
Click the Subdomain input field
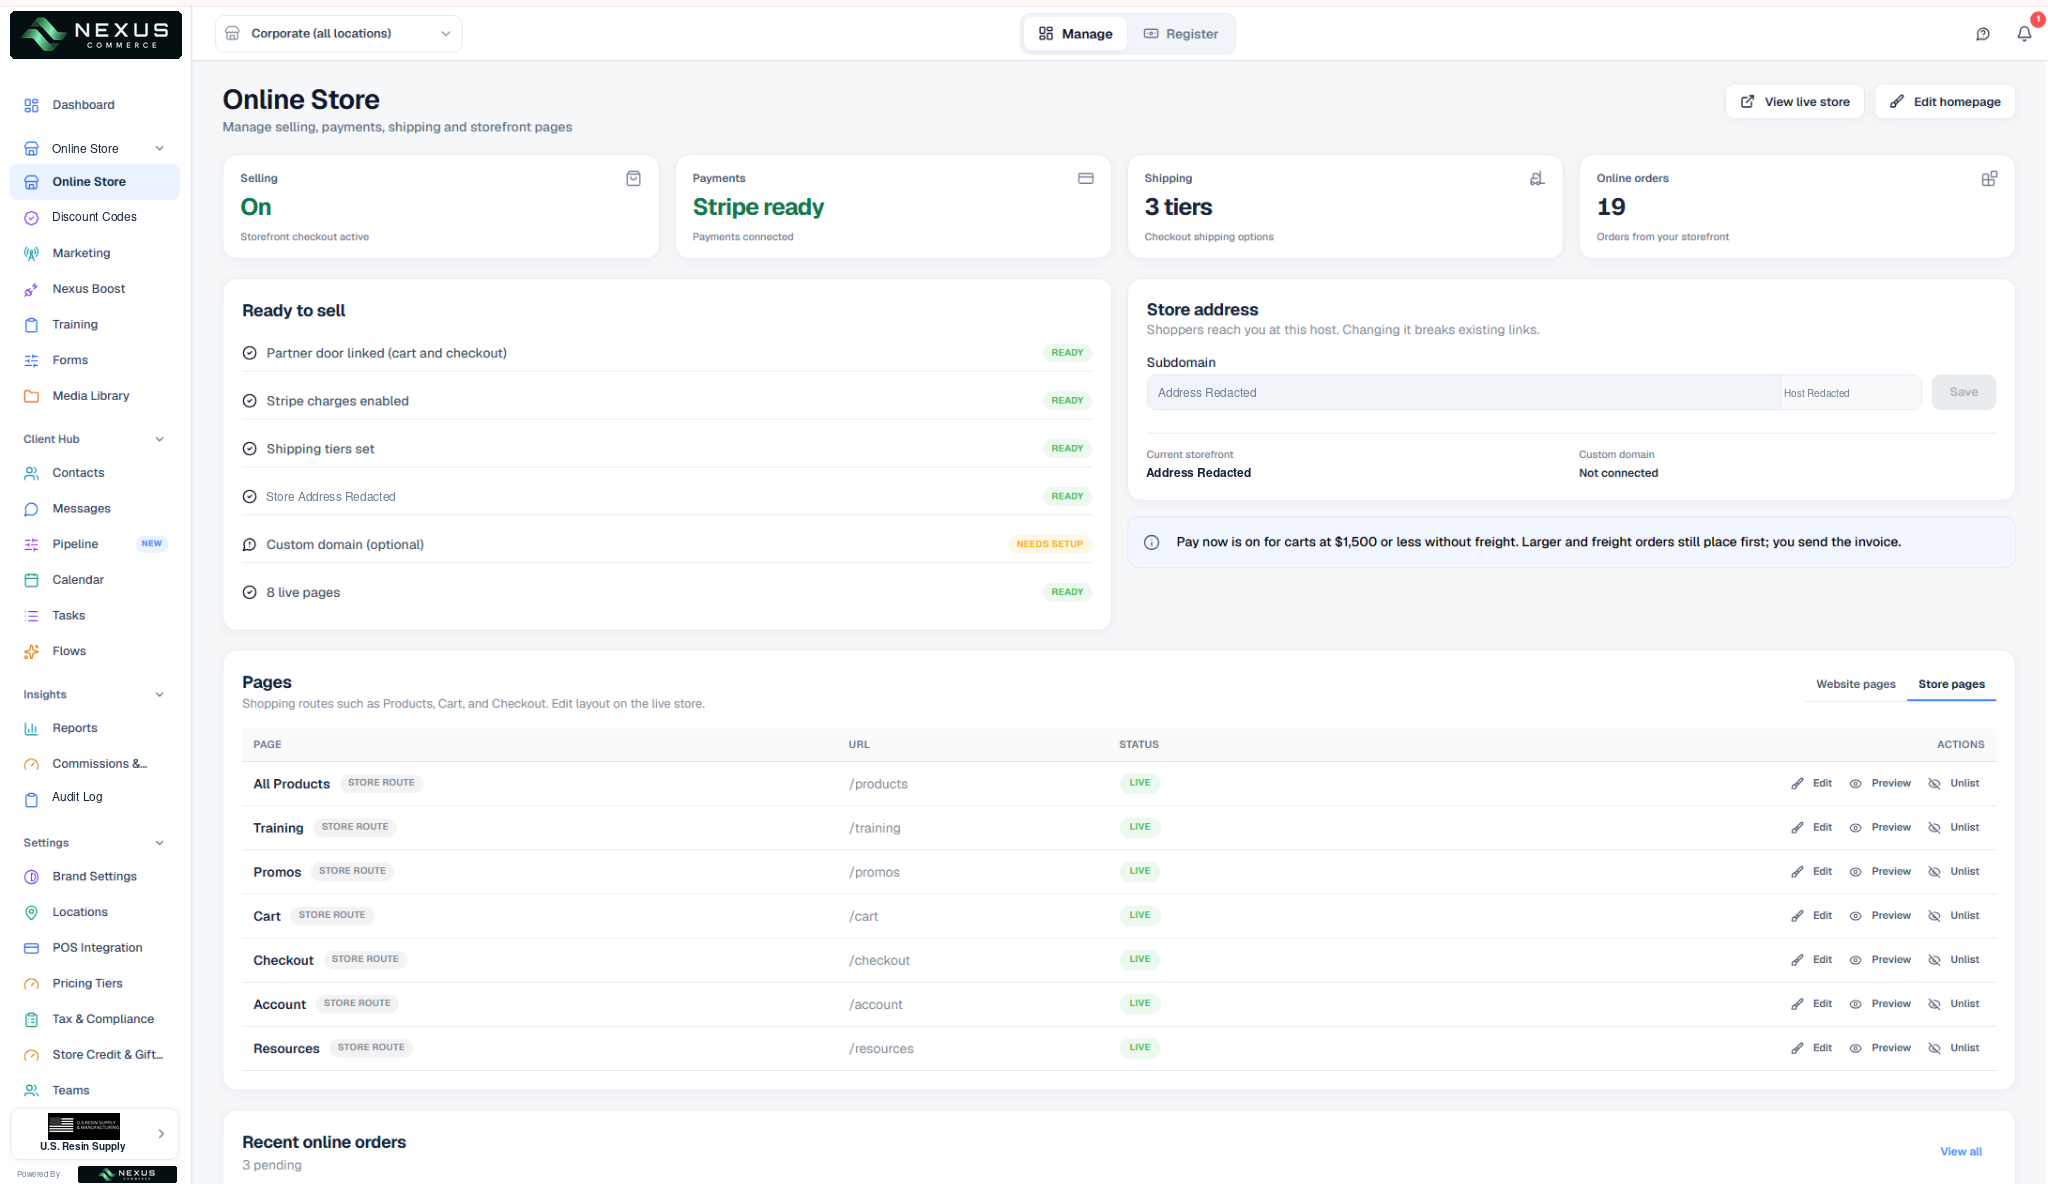point(1463,393)
